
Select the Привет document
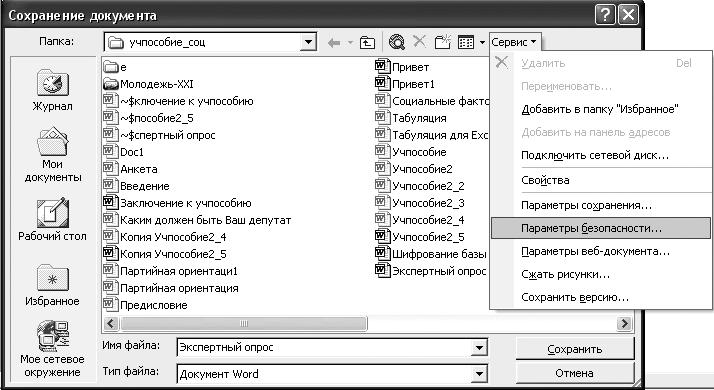(x=402, y=67)
